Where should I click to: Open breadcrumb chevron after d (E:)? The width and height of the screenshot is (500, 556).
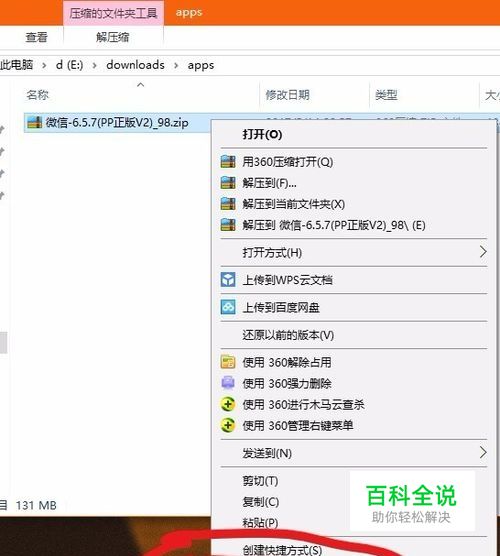click(94, 66)
